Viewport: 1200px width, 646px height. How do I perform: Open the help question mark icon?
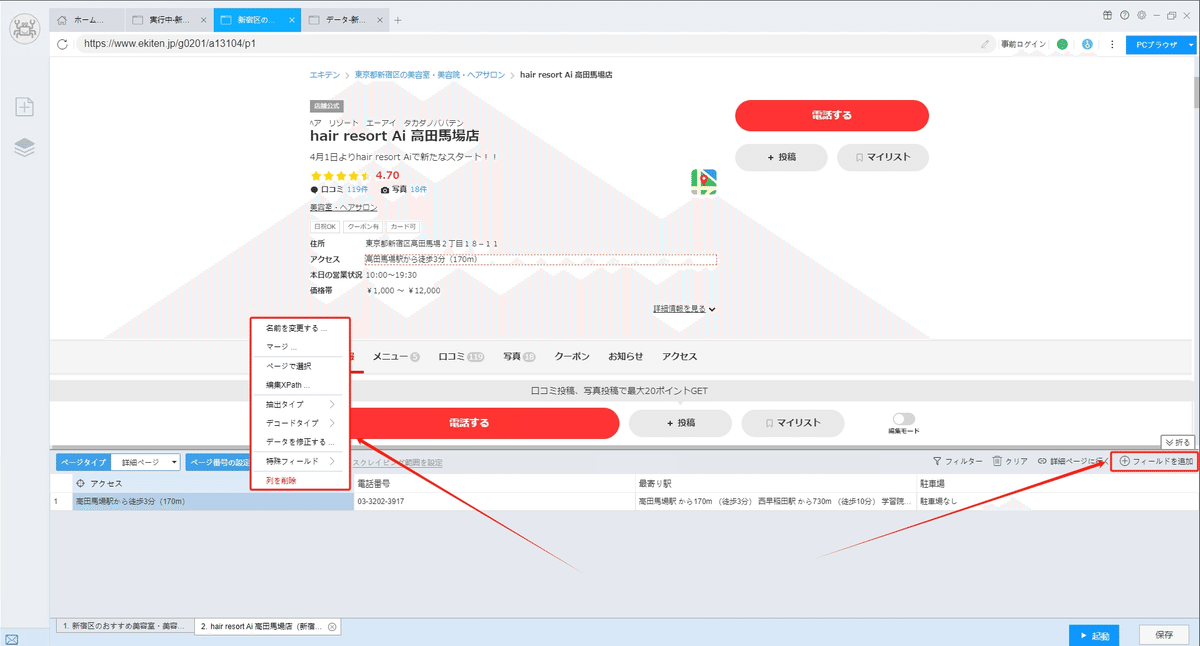(1124, 16)
